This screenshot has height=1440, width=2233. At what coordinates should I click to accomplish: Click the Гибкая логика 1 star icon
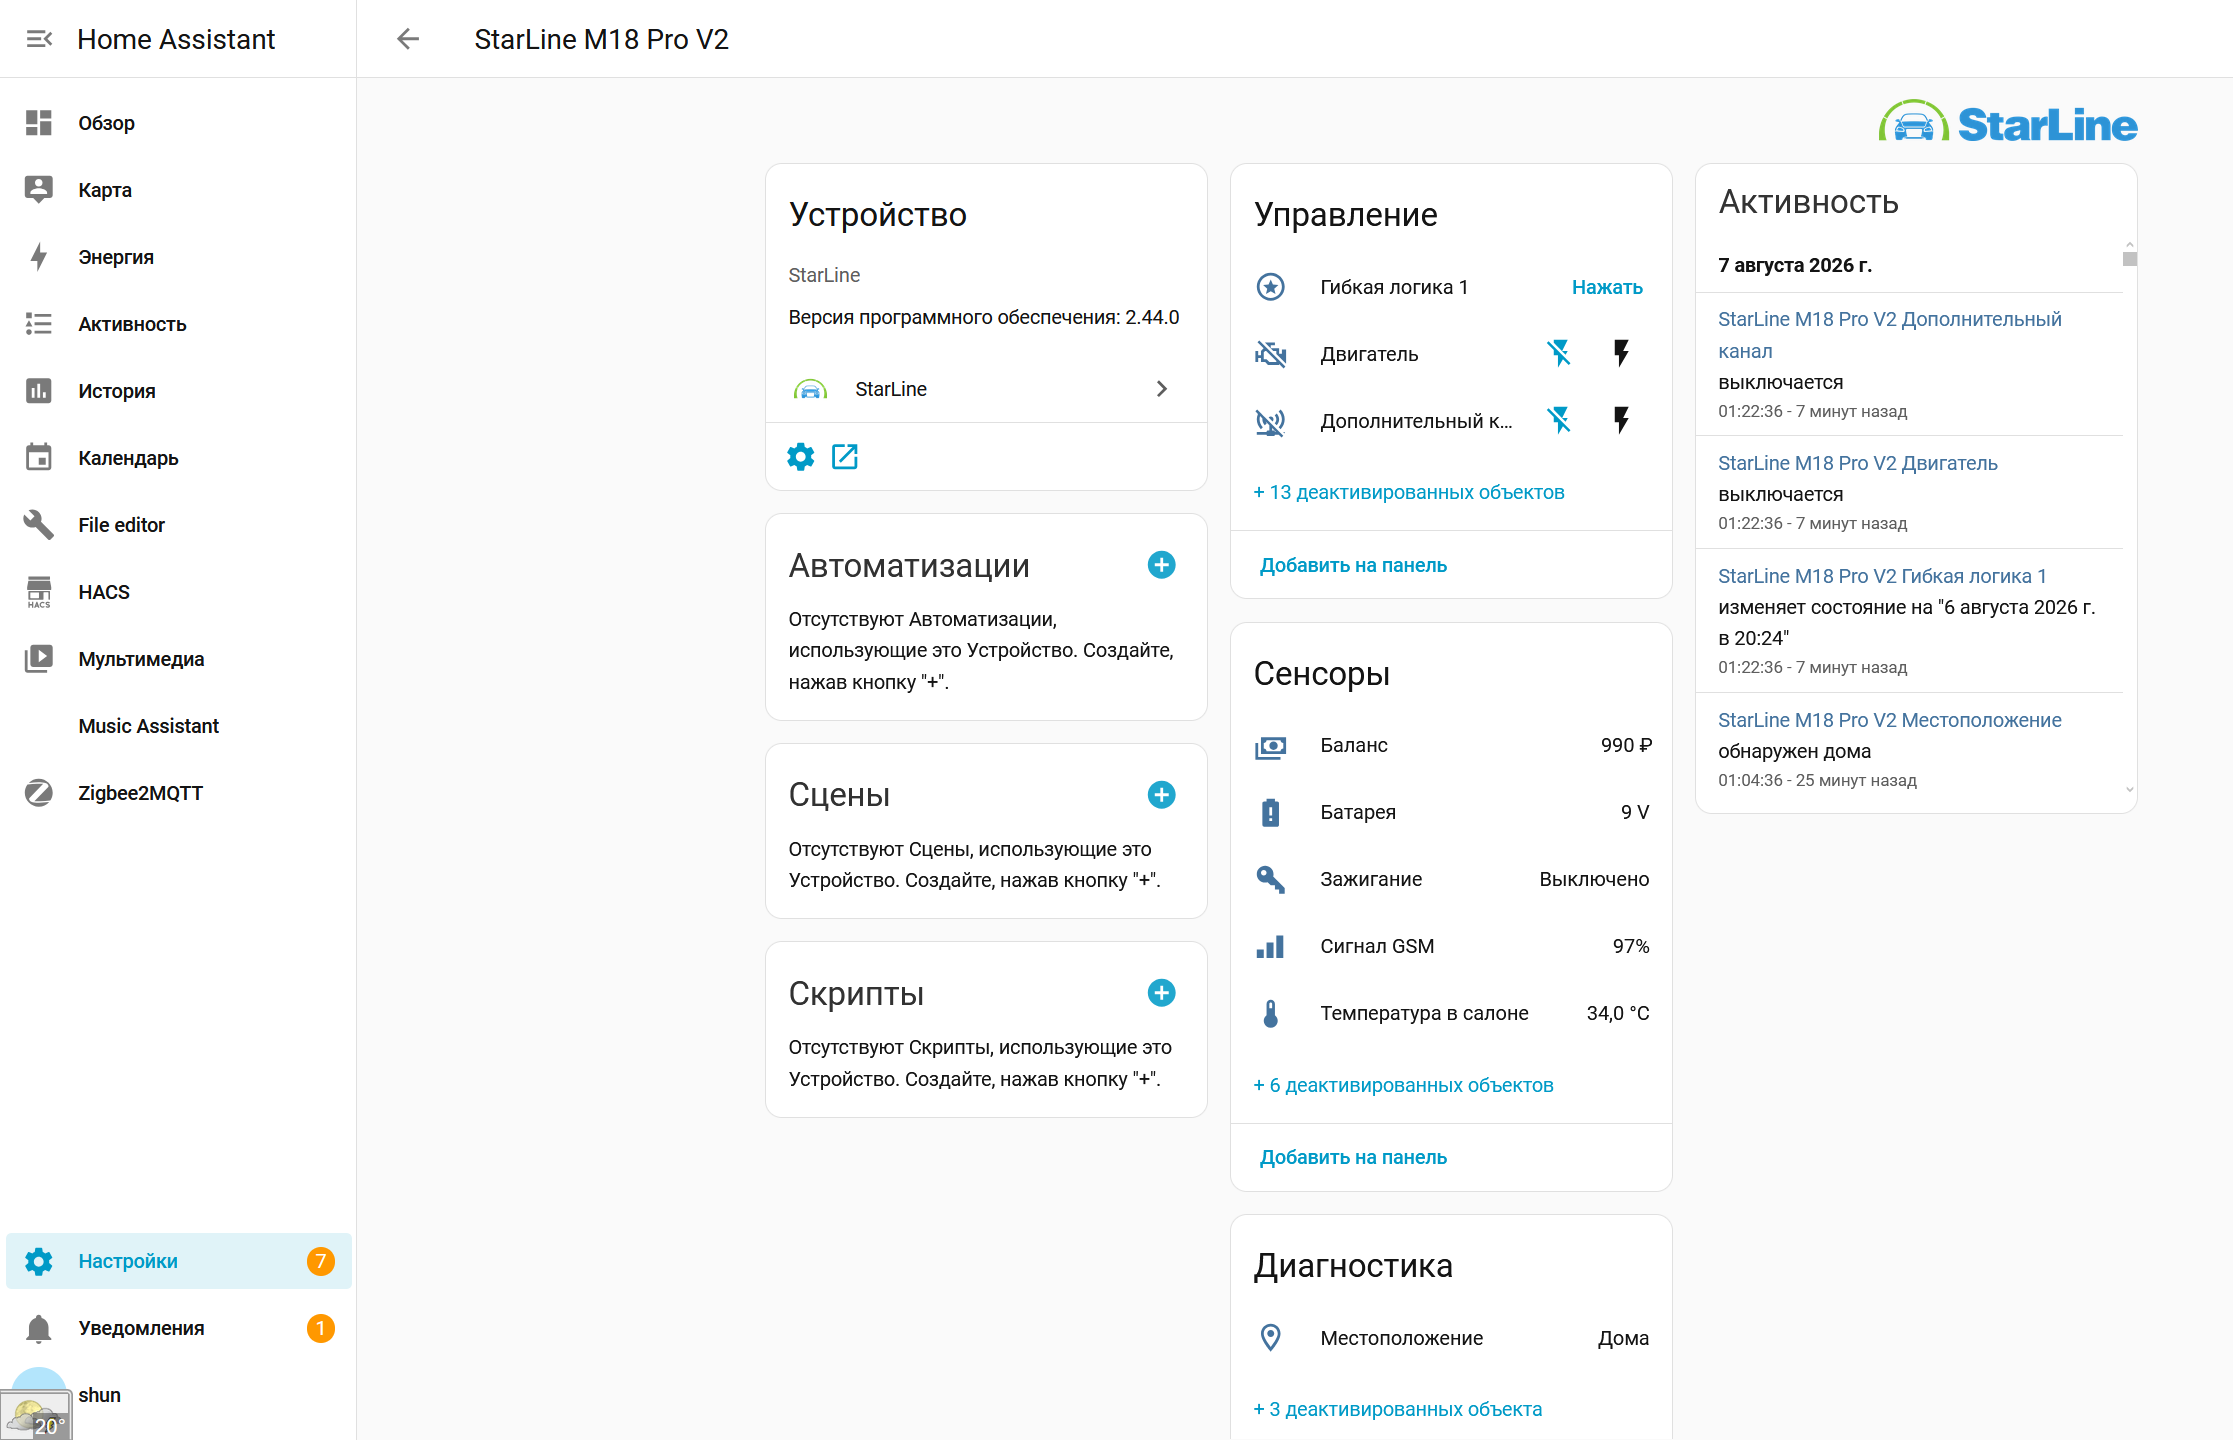coord(1270,287)
